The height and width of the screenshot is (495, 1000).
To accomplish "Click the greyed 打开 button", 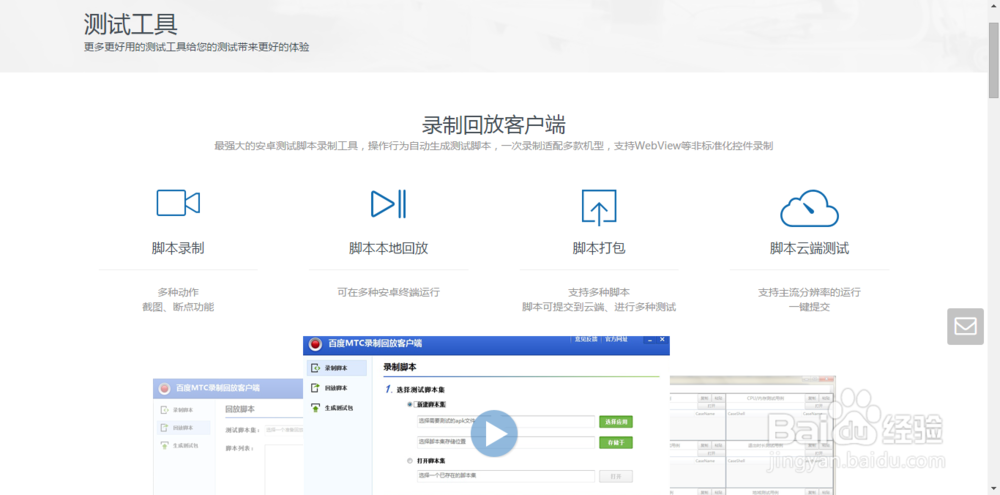I will point(615,477).
